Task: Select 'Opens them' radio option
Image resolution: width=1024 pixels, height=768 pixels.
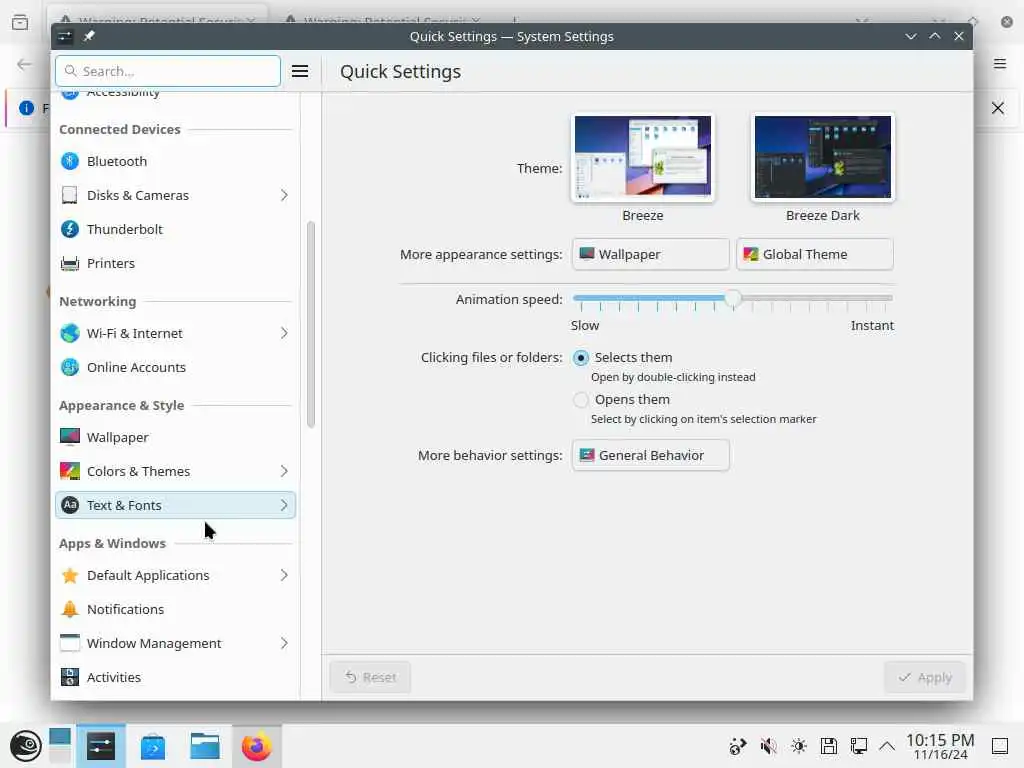Action: pos(581,400)
